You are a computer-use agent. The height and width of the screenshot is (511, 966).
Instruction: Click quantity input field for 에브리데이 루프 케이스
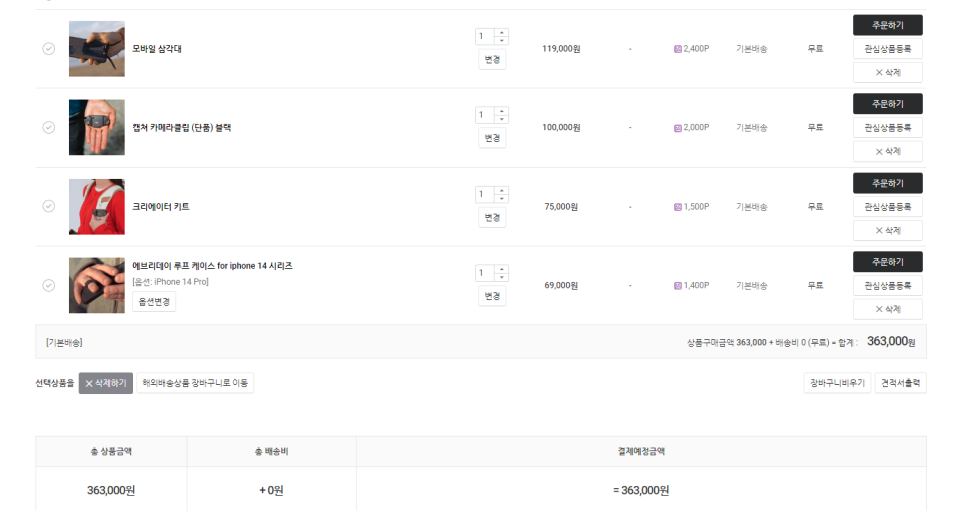[x=485, y=273]
